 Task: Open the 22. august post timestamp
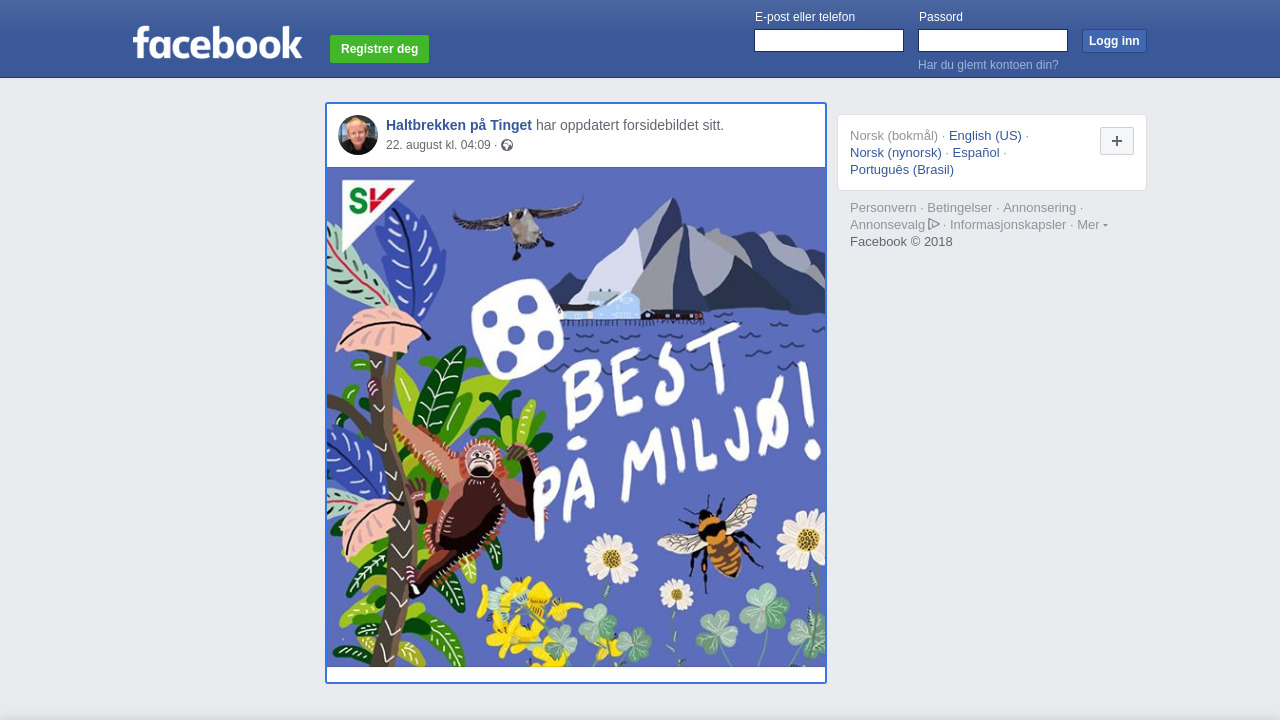(x=438, y=145)
